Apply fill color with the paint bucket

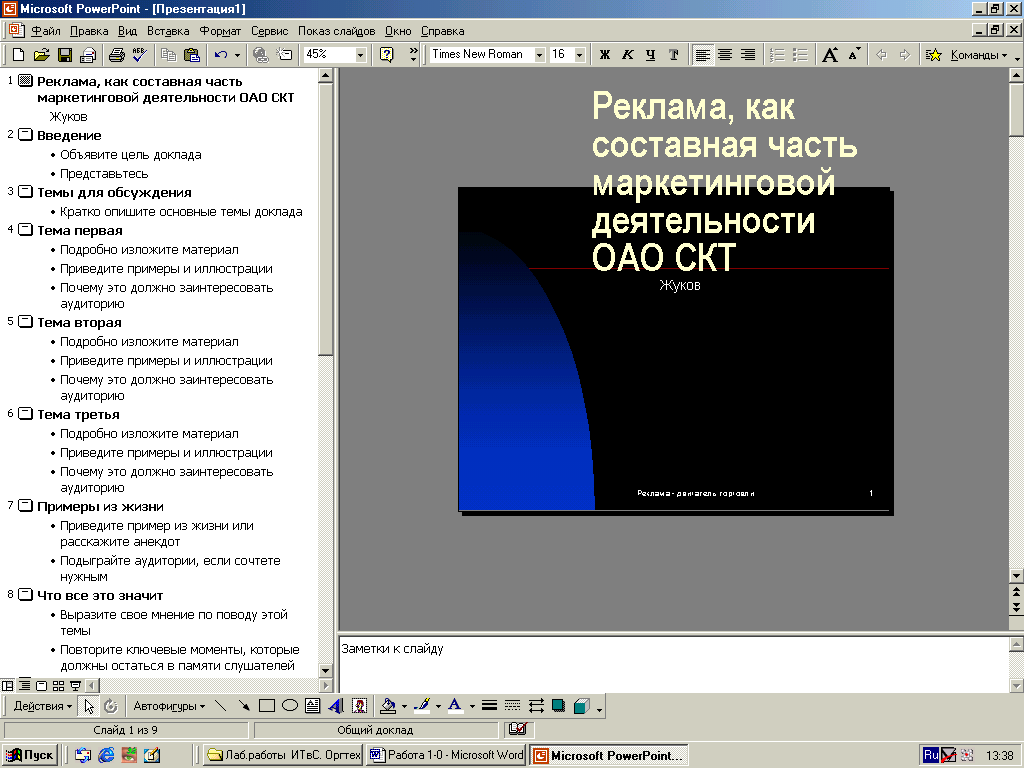coord(388,706)
